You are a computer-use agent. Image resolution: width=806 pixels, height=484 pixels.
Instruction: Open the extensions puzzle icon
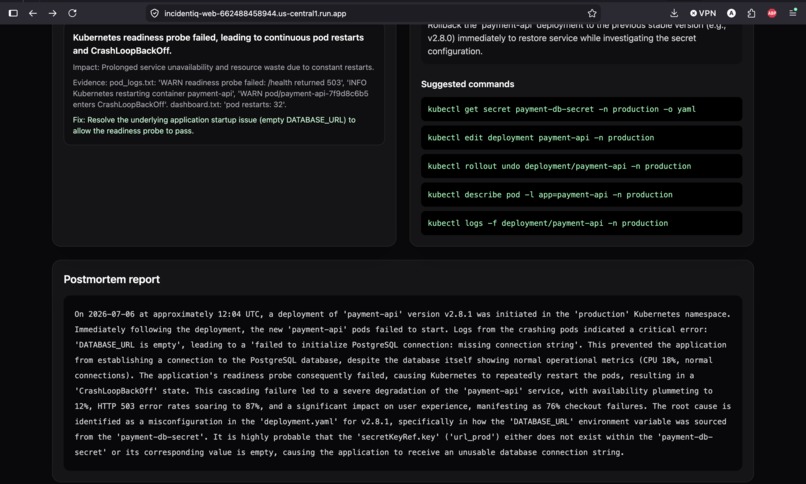click(751, 13)
